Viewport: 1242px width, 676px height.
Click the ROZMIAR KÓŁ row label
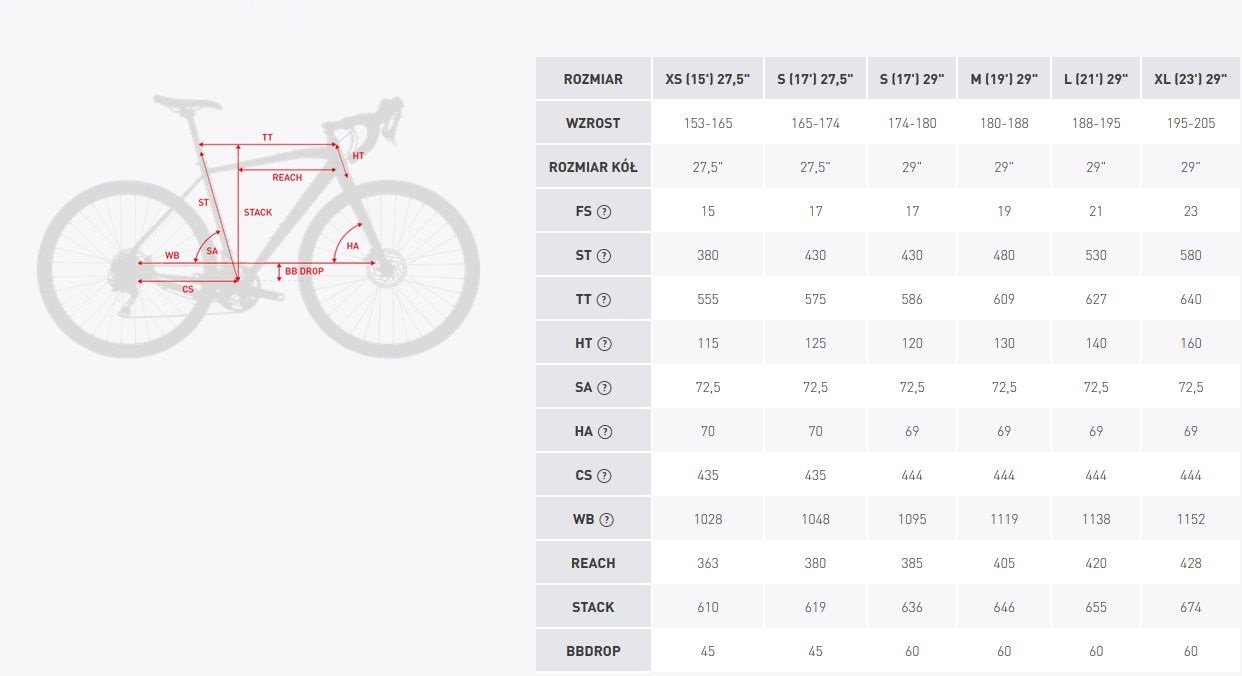[x=593, y=167]
